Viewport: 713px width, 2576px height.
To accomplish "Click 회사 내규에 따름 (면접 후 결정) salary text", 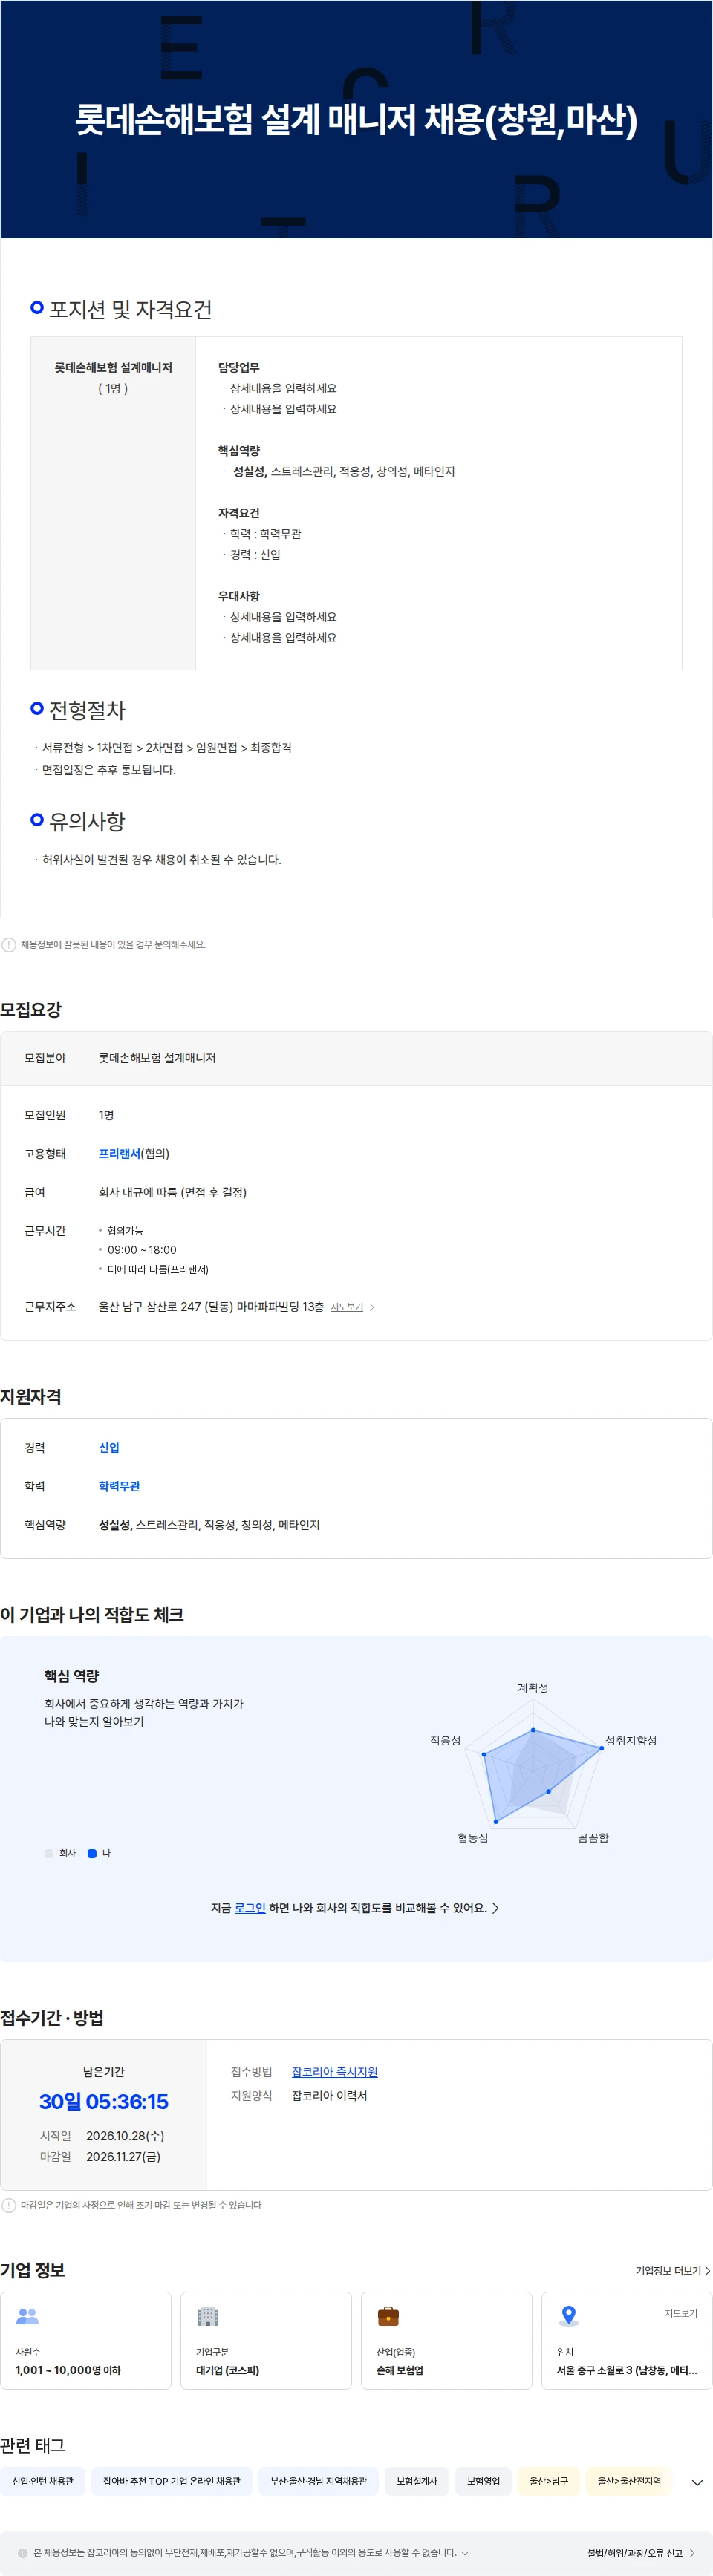I will coord(172,1192).
